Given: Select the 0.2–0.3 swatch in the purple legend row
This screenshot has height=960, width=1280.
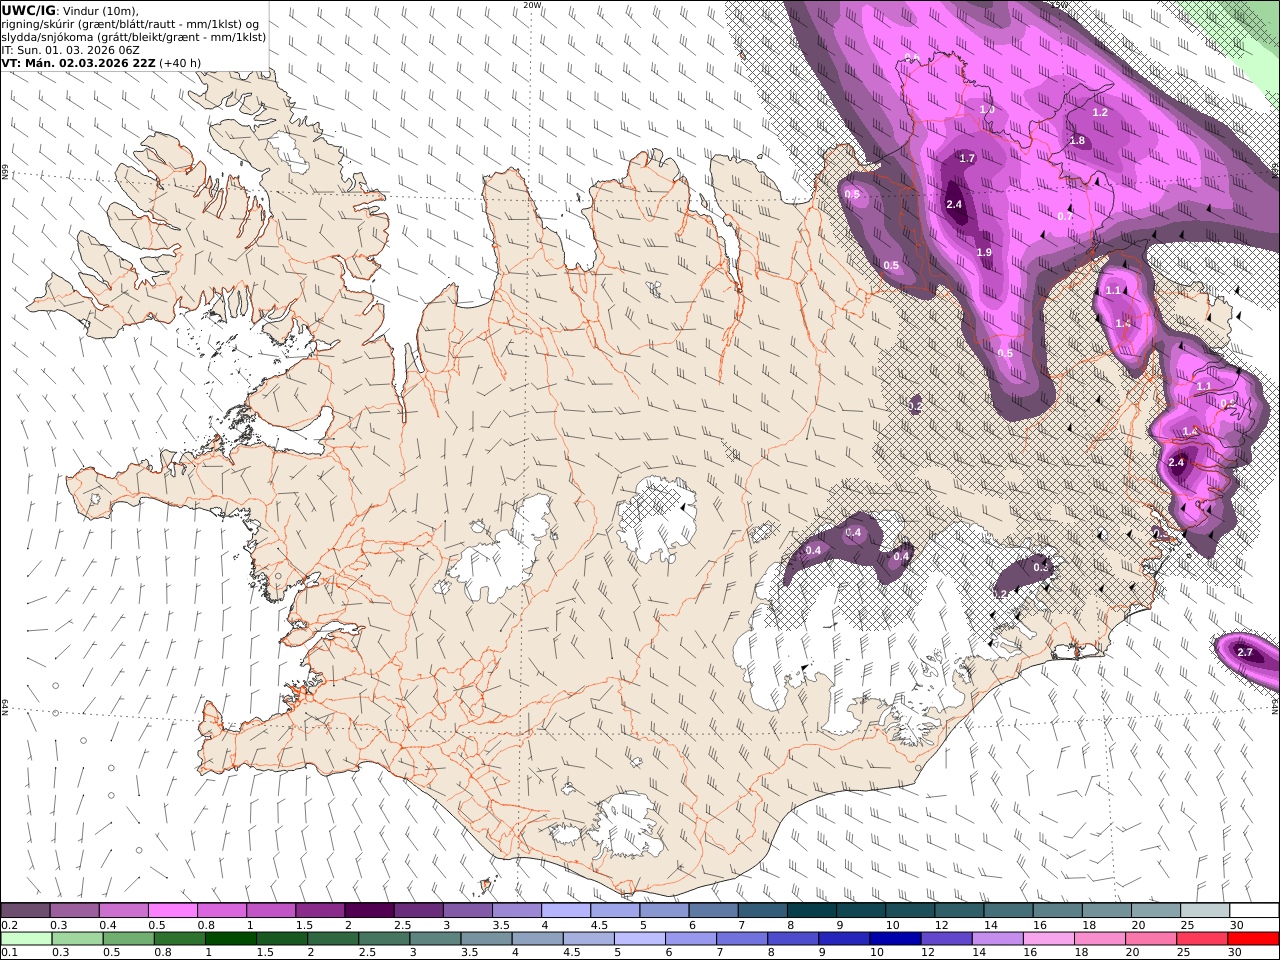Looking at the screenshot, I should pyautogui.click(x=26, y=911).
